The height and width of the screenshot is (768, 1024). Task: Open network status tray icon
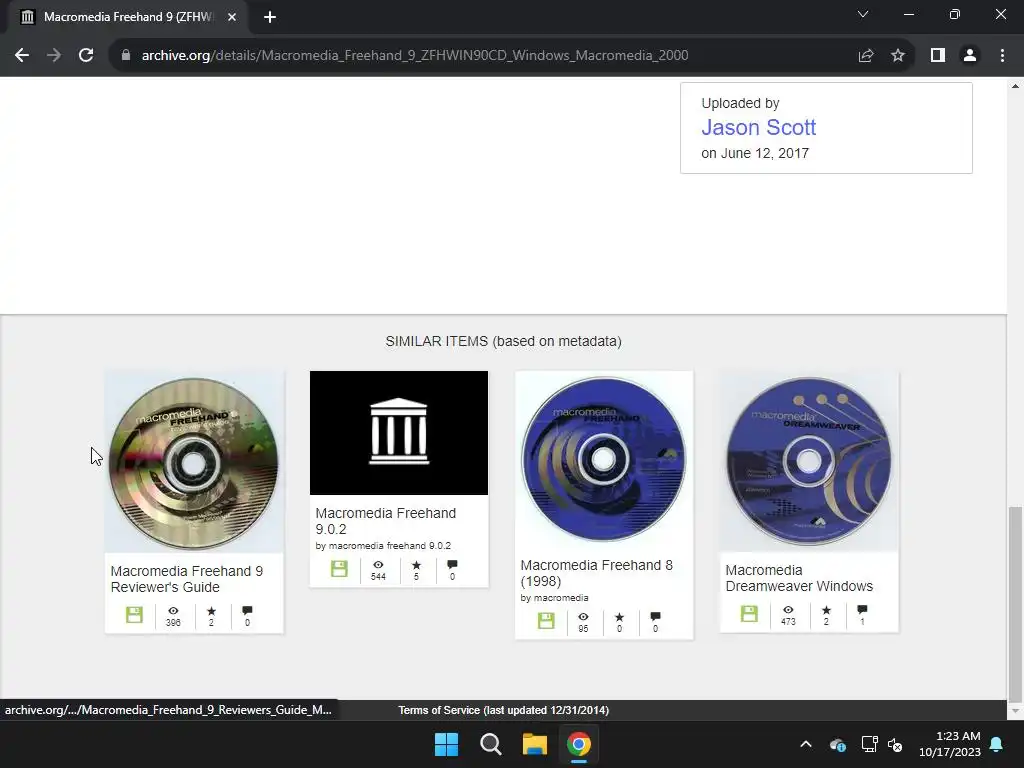click(869, 744)
